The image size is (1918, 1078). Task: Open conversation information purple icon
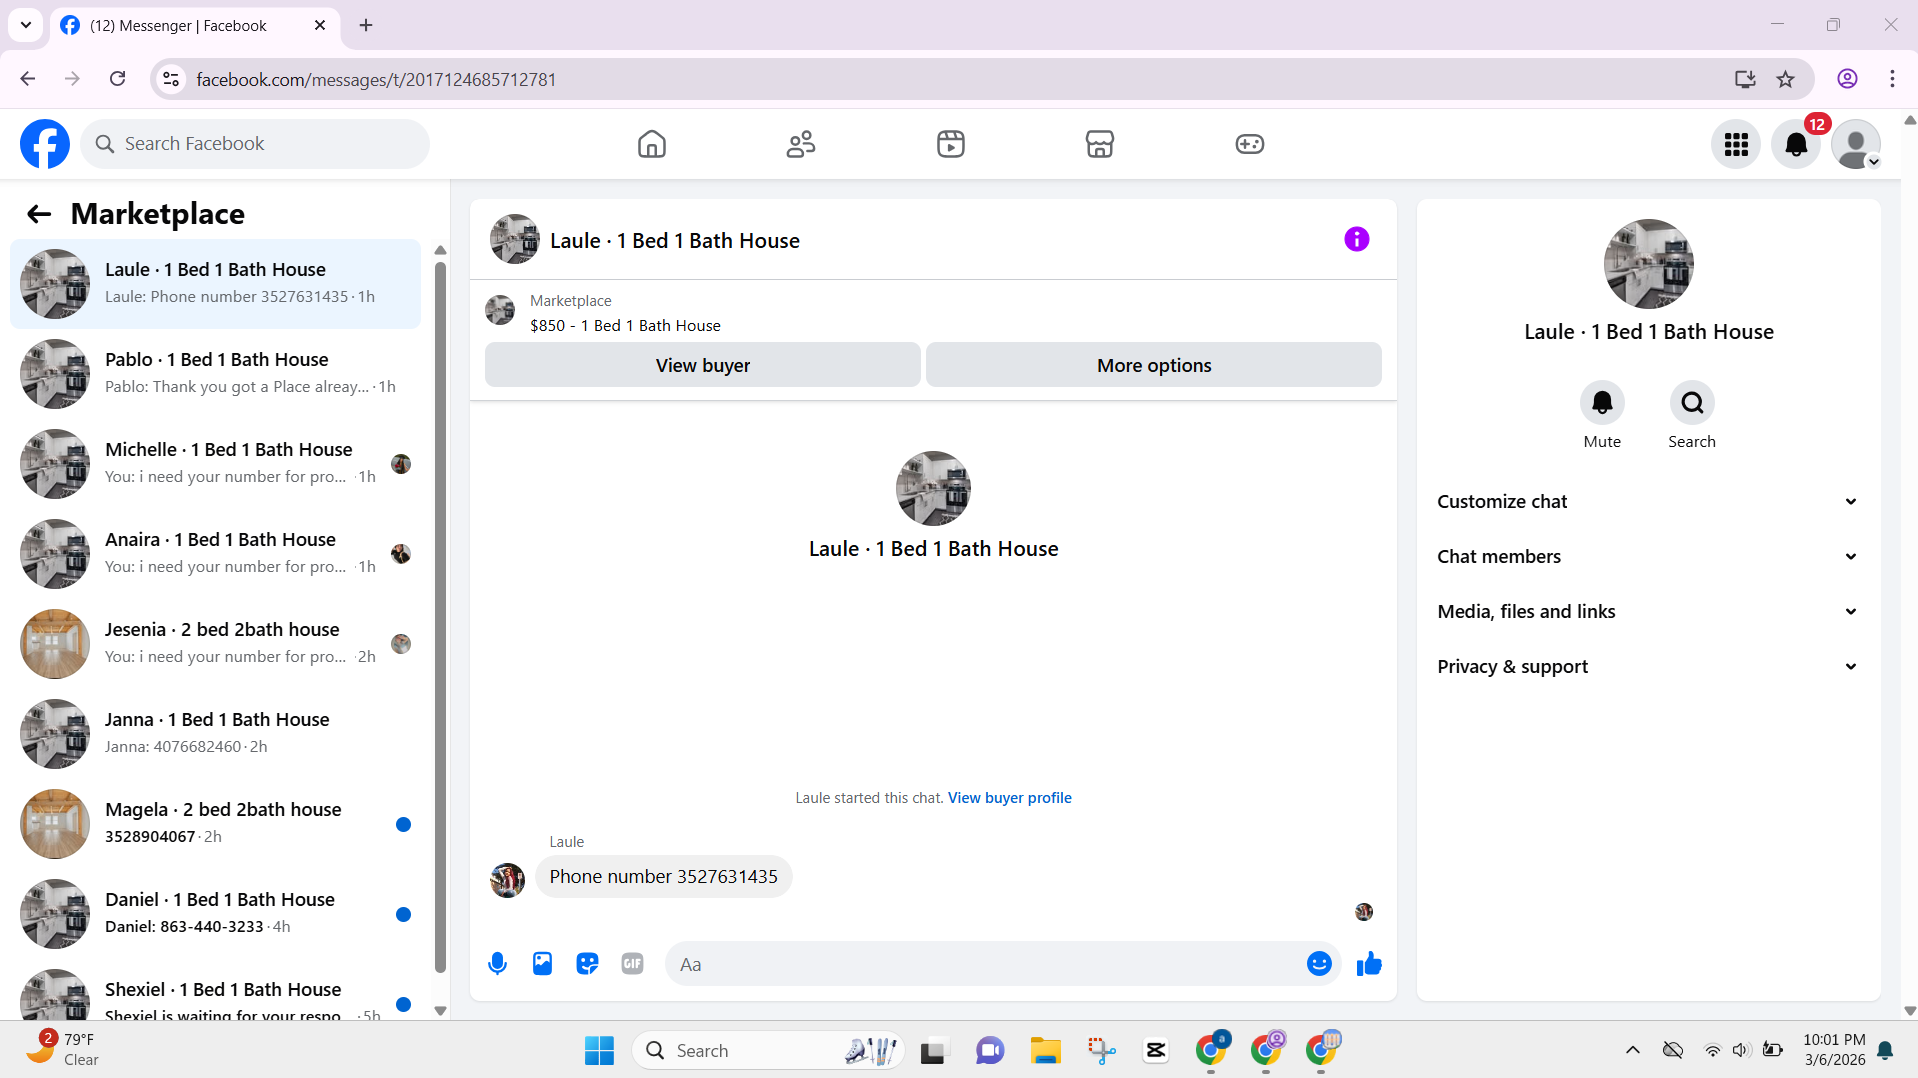click(1357, 239)
